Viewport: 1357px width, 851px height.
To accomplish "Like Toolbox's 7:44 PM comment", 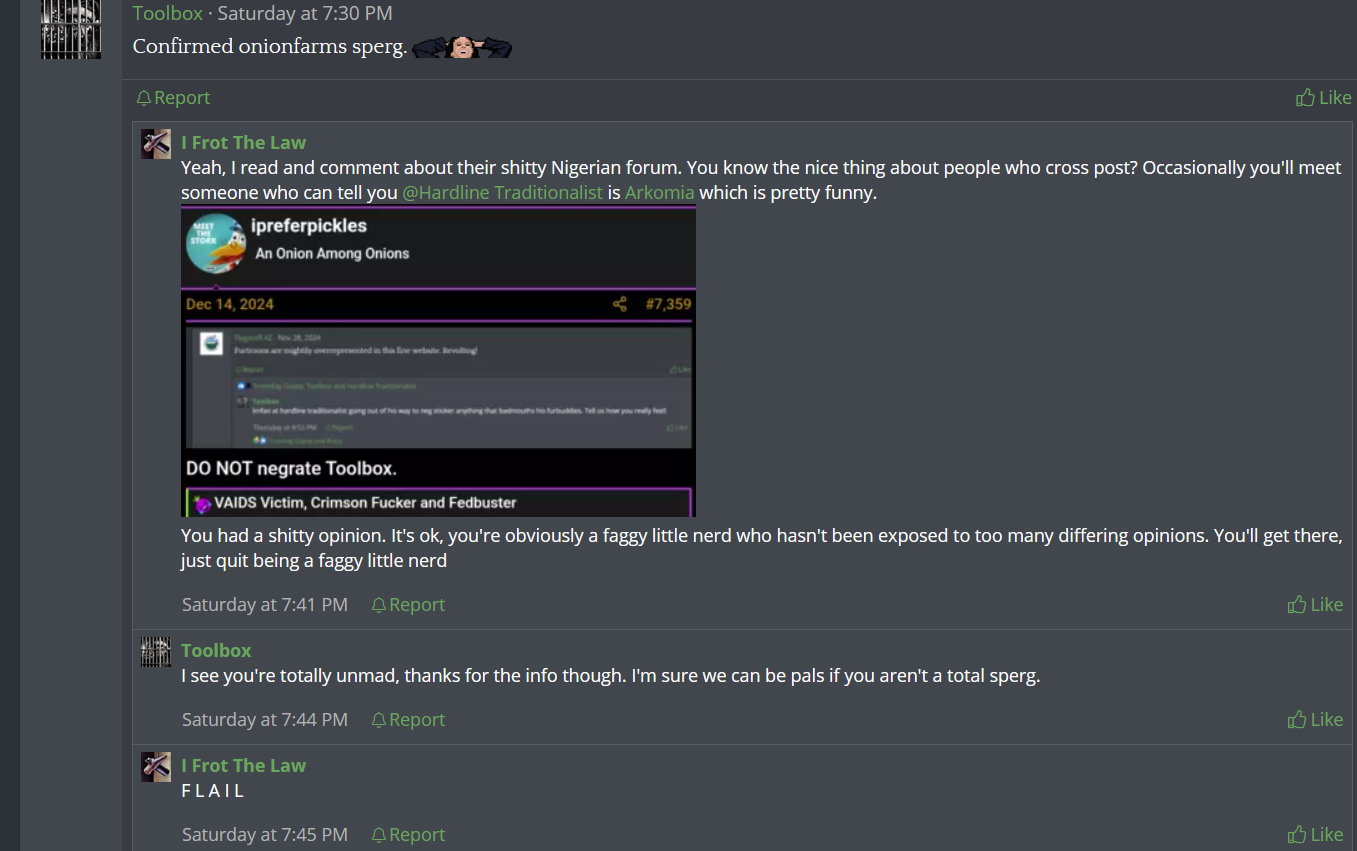I will tap(1315, 720).
